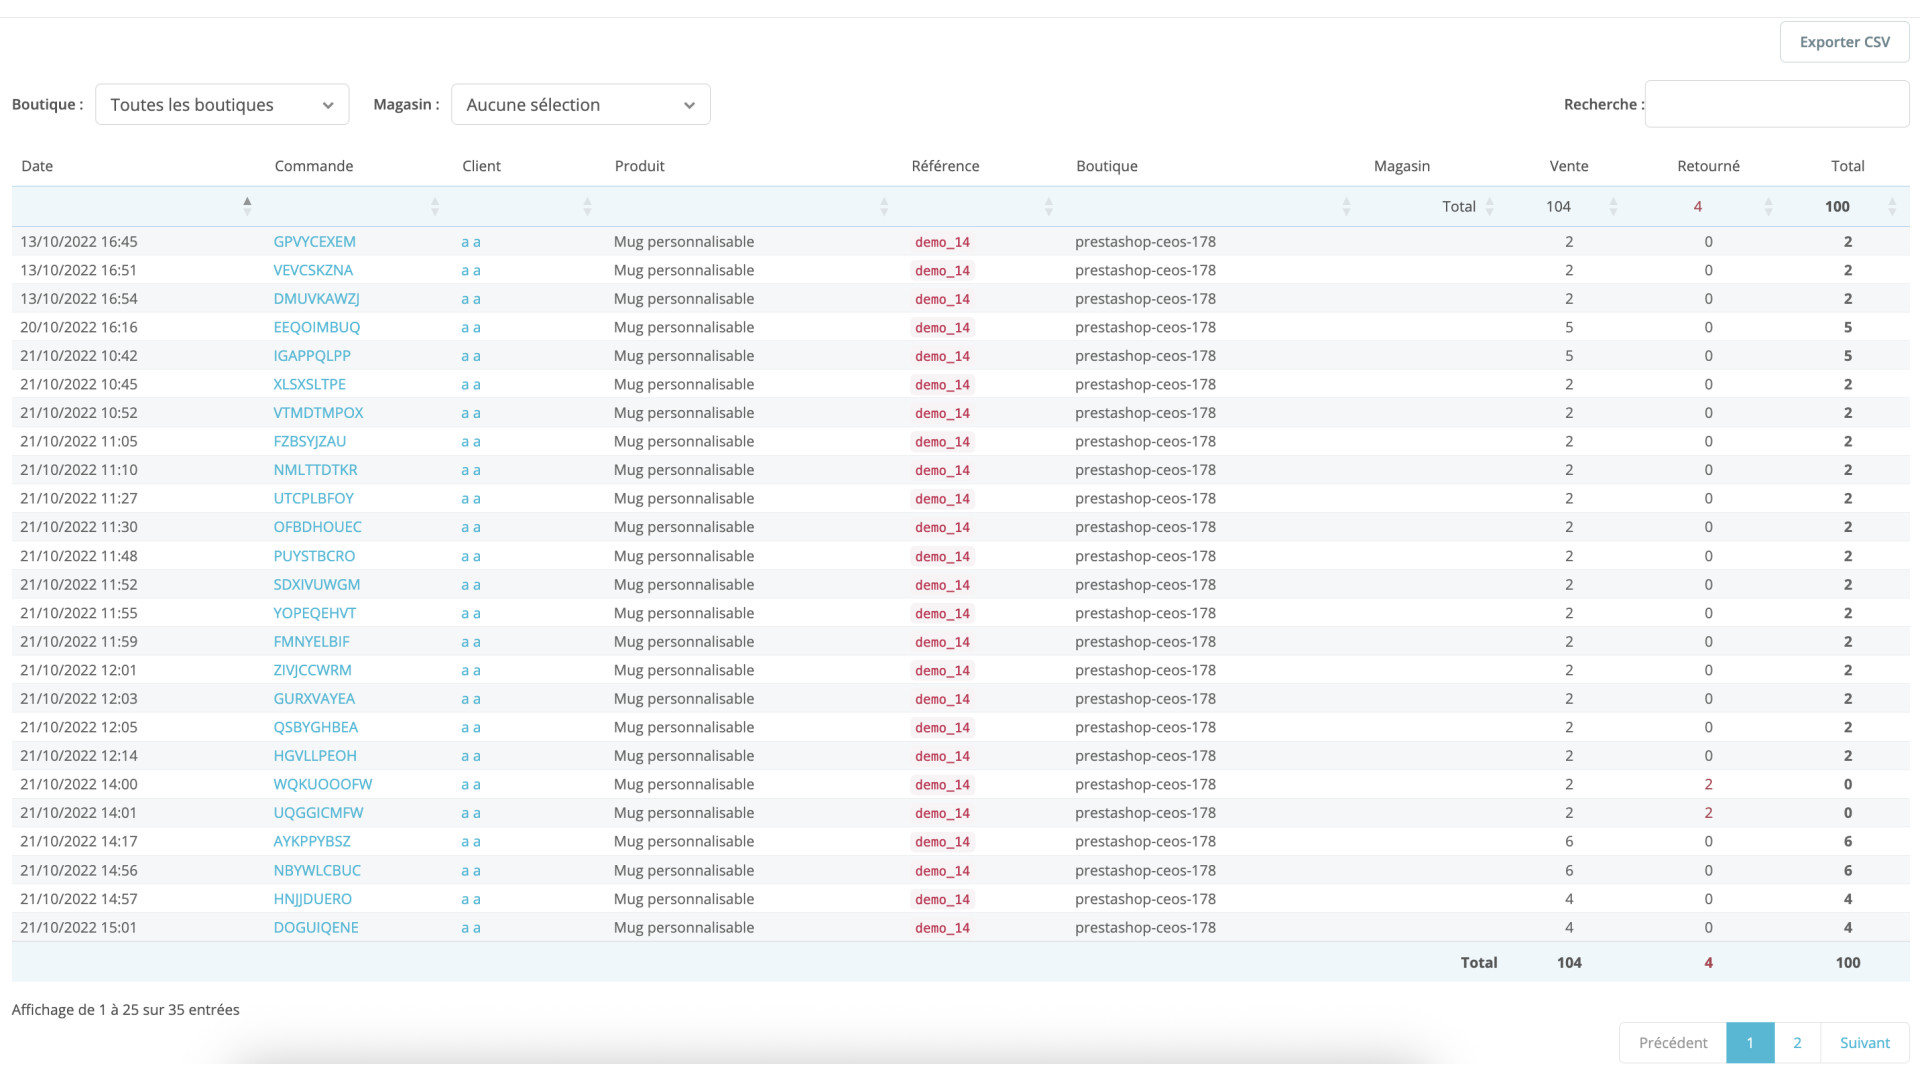Screen dimensions: 1920x1080
Task: Sort by Client column arrow icon
Action: [x=587, y=206]
